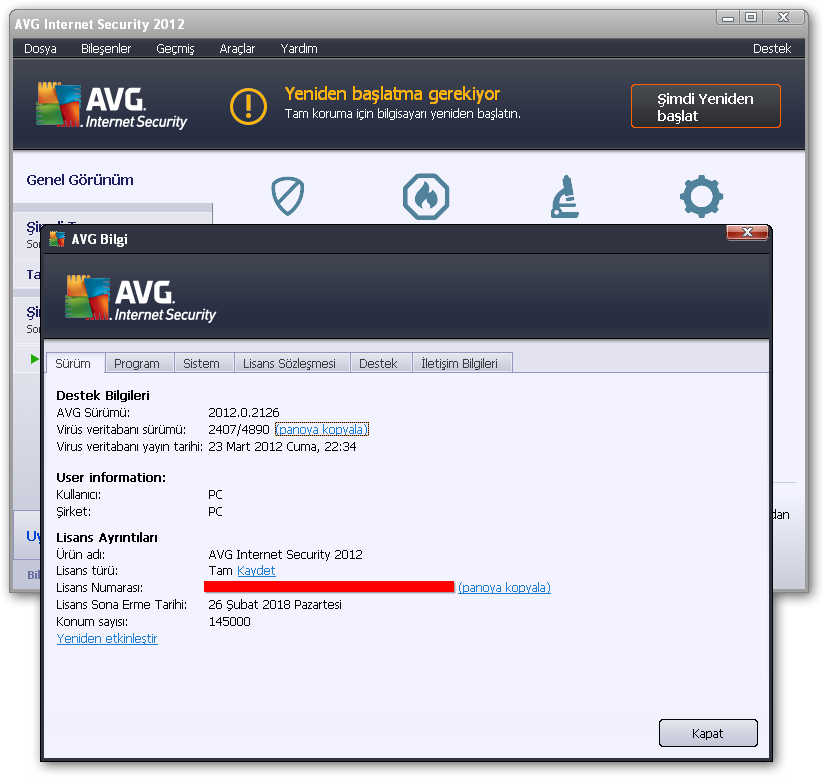Image resolution: width=824 pixels, height=777 pixels.
Task: Copy license number via panoya kopyala link
Action: tap(504, 587)
